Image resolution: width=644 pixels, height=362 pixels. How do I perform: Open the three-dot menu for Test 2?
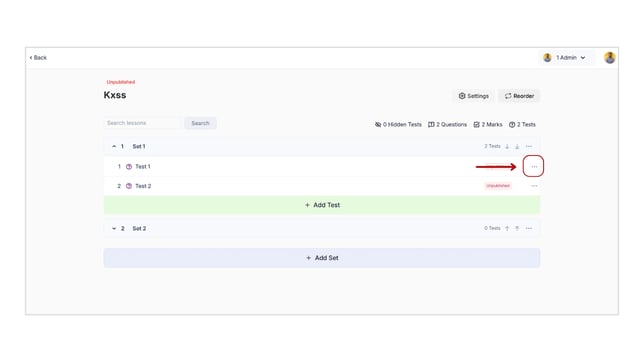coord(534,186)
